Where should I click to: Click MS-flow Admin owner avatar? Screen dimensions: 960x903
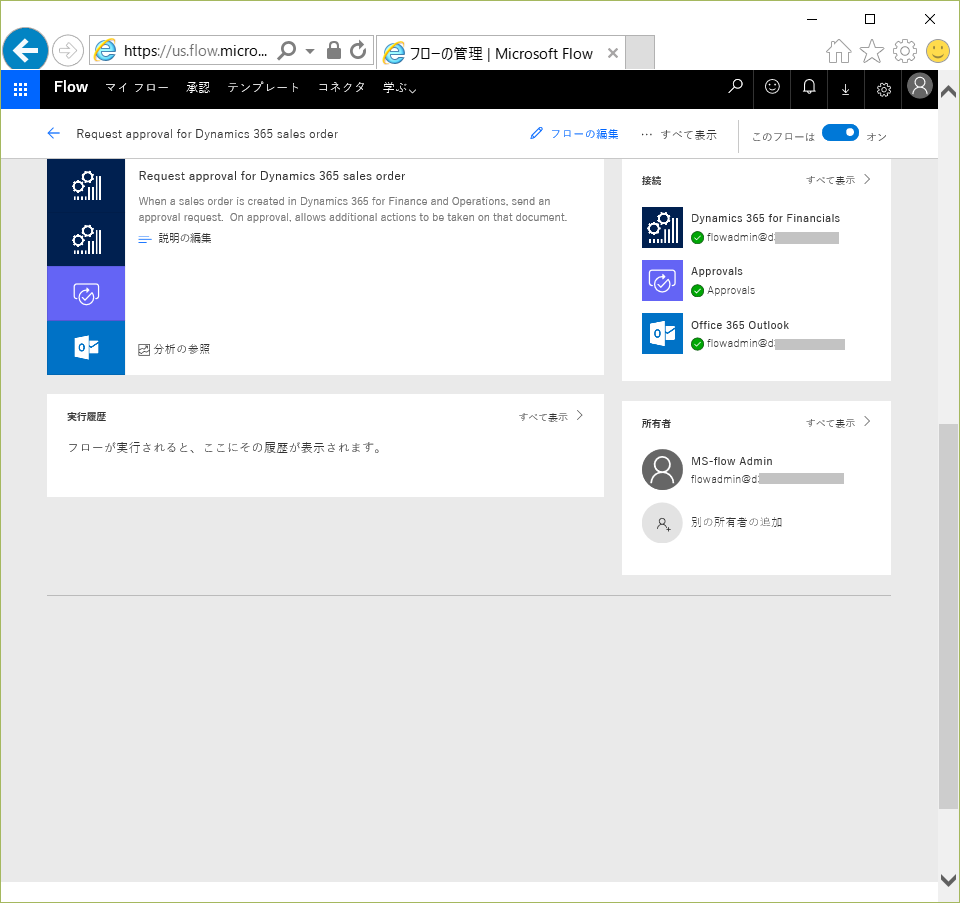(662, 470)
